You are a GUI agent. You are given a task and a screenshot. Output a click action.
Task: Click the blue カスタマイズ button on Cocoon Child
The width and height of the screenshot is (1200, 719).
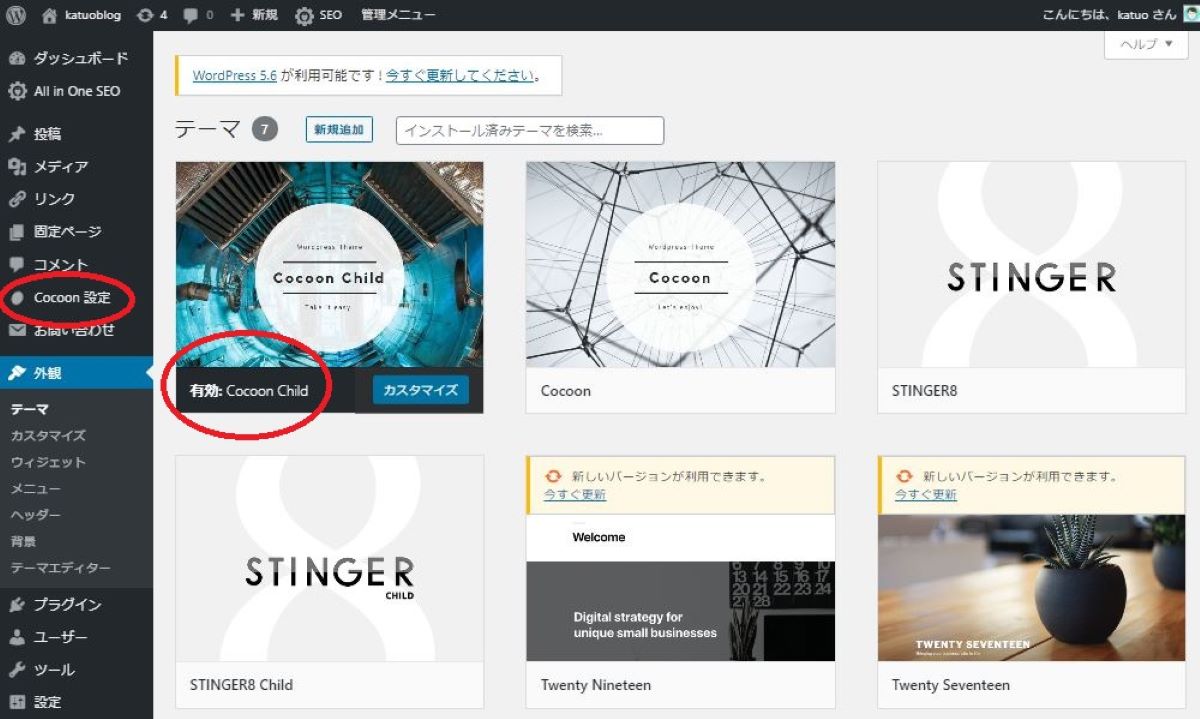pyautogui.click(x=421, y=390)
